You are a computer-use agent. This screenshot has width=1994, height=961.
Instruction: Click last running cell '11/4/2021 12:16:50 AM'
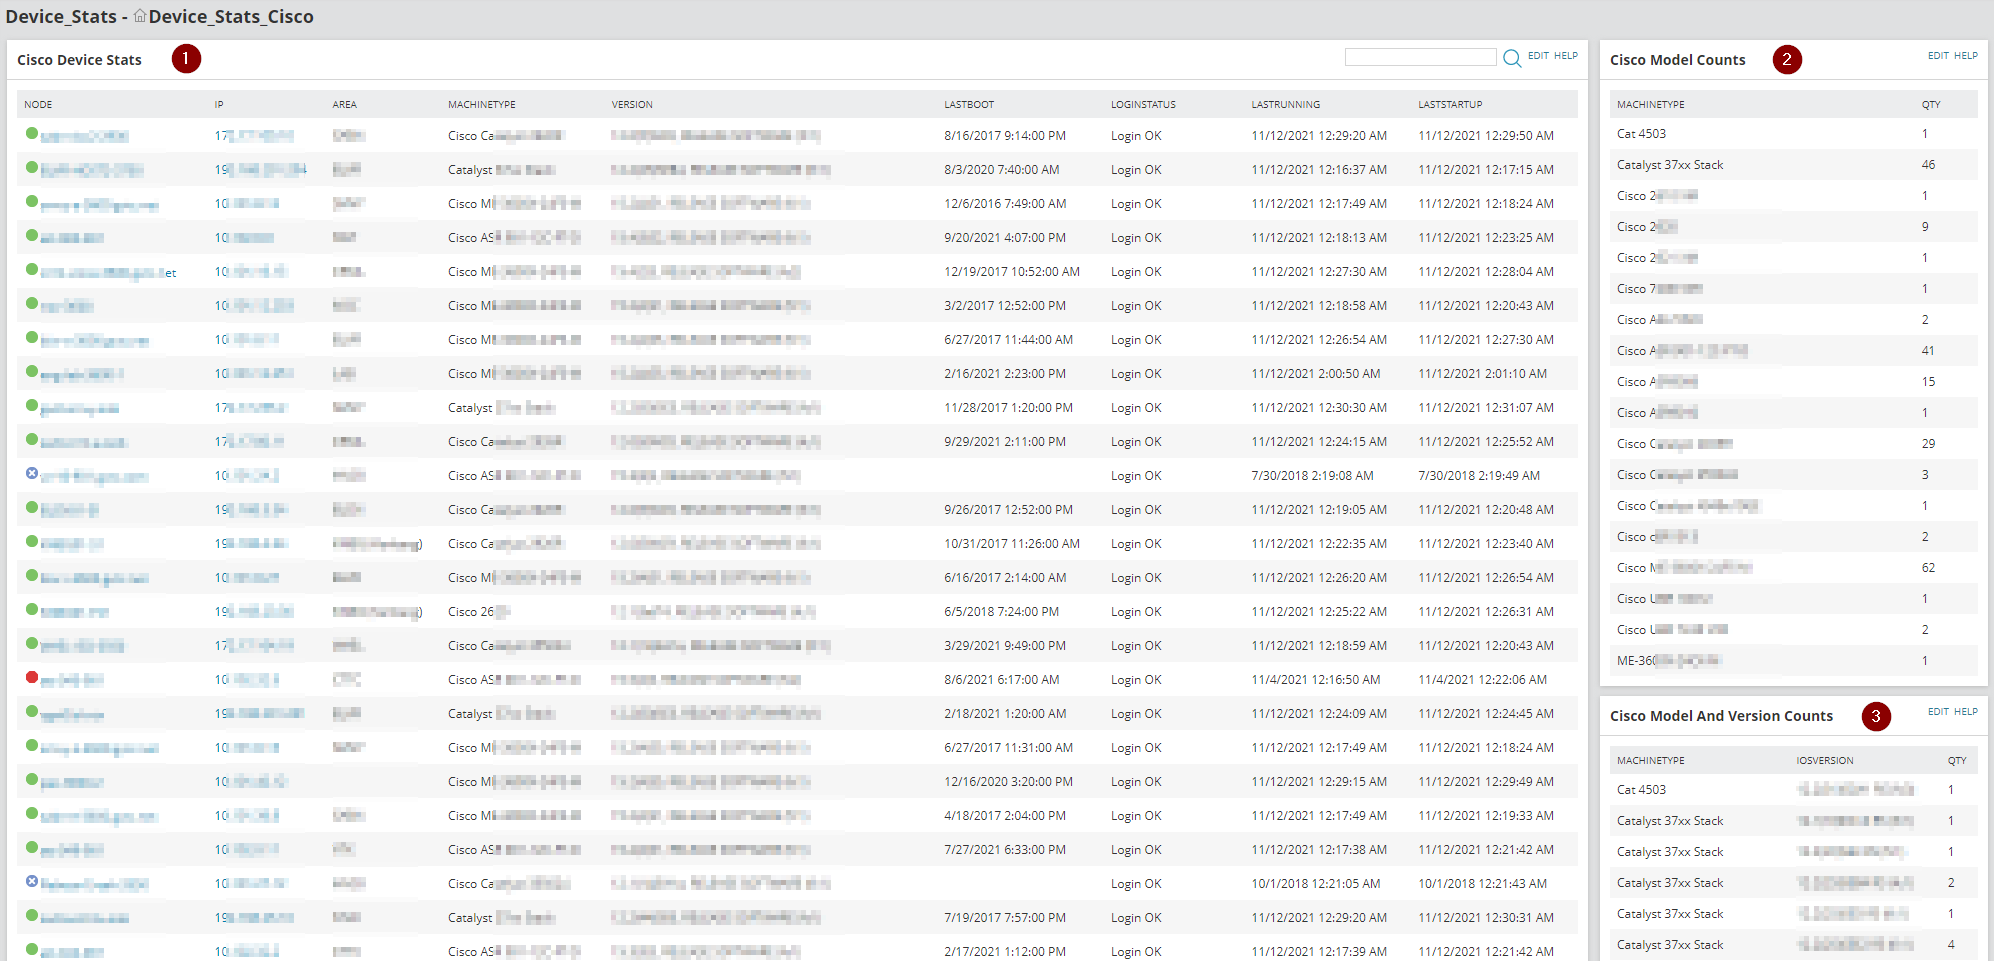click(1316, 680)
